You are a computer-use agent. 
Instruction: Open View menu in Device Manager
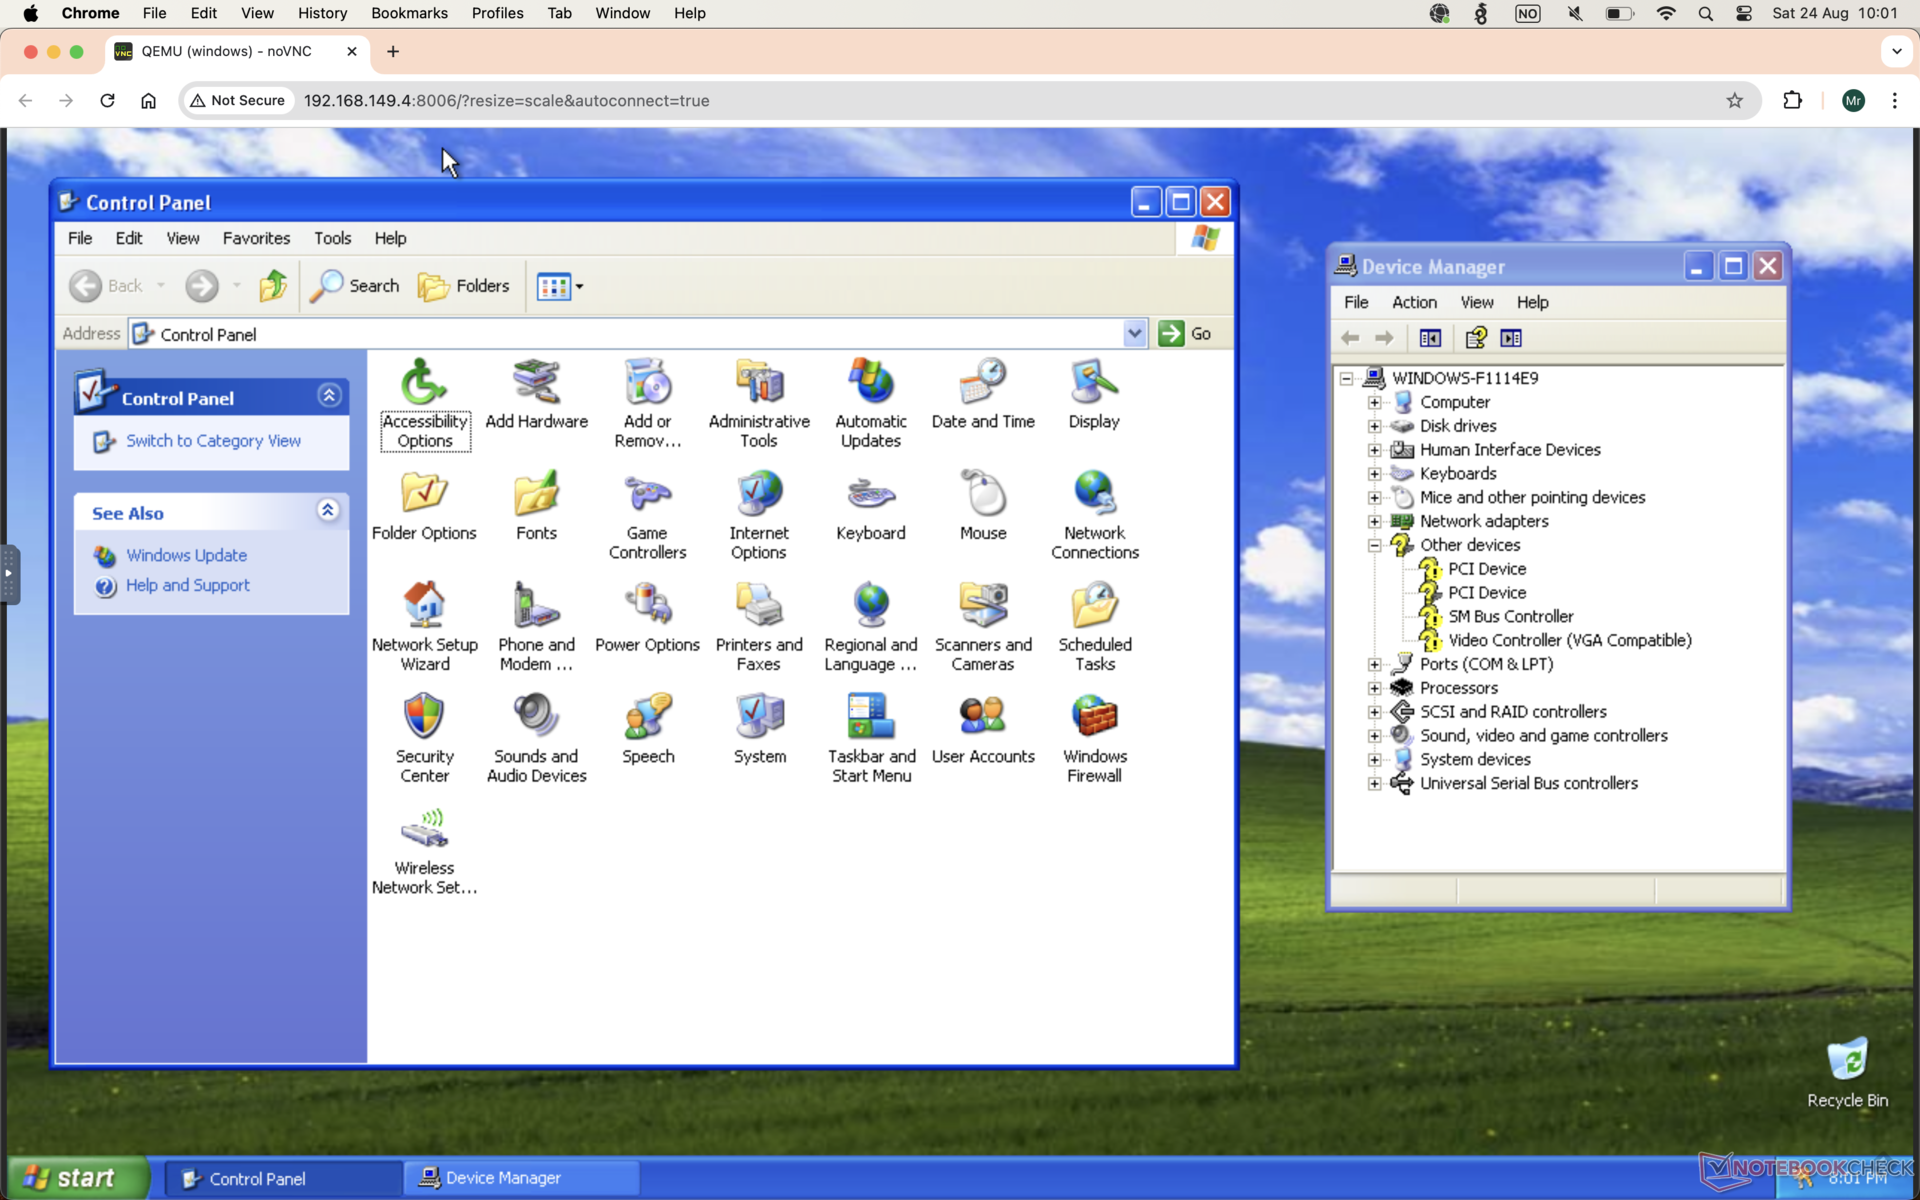[1476, 302]
